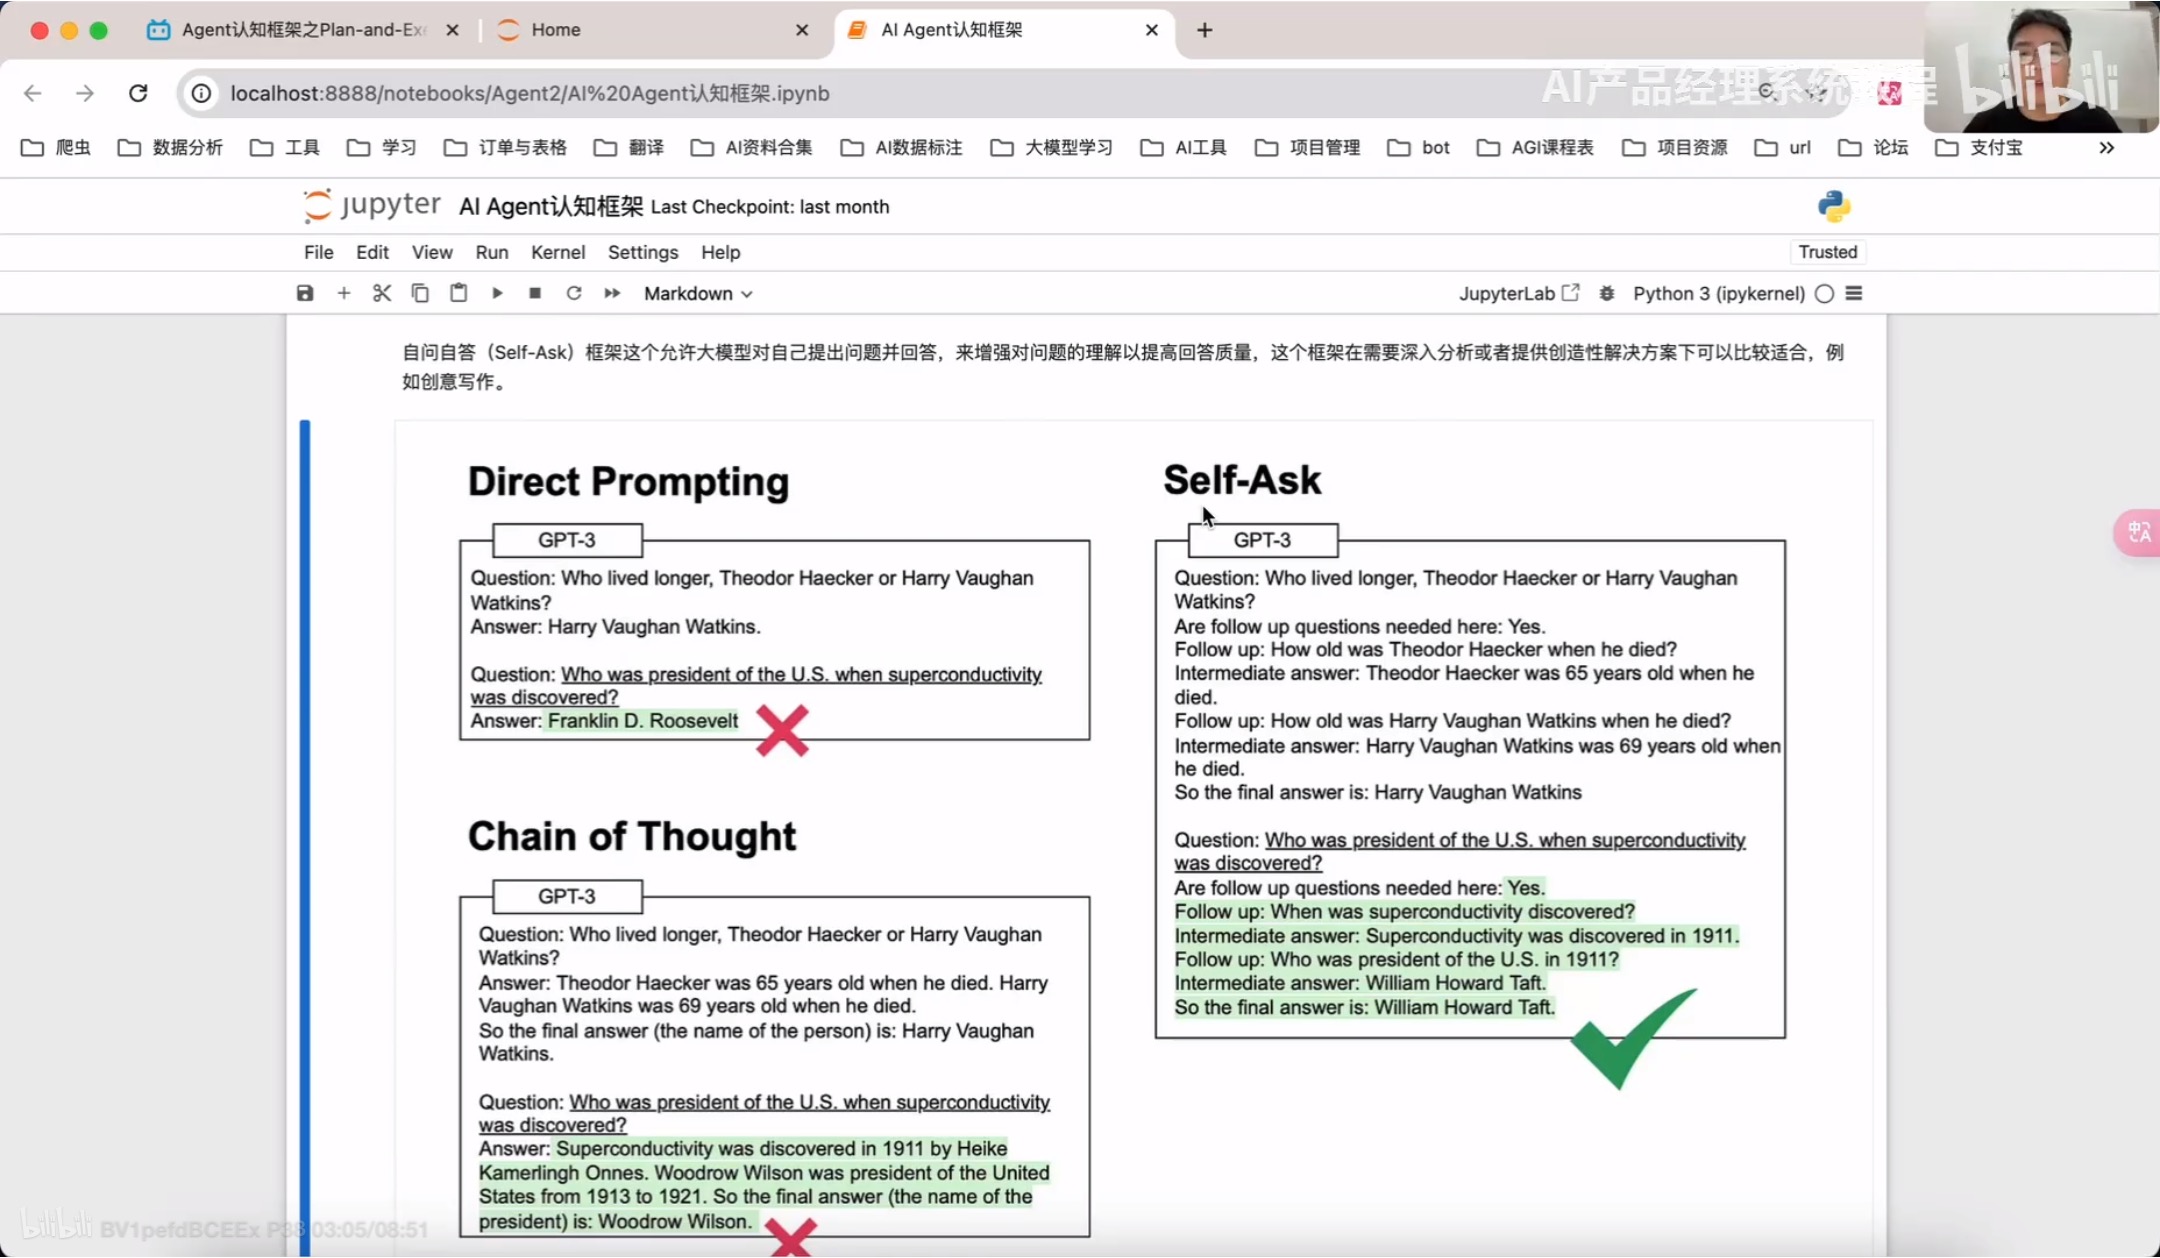Copy the selected cell
The height and width of the screenshot is (1258, 2160).
coord(420,293)
